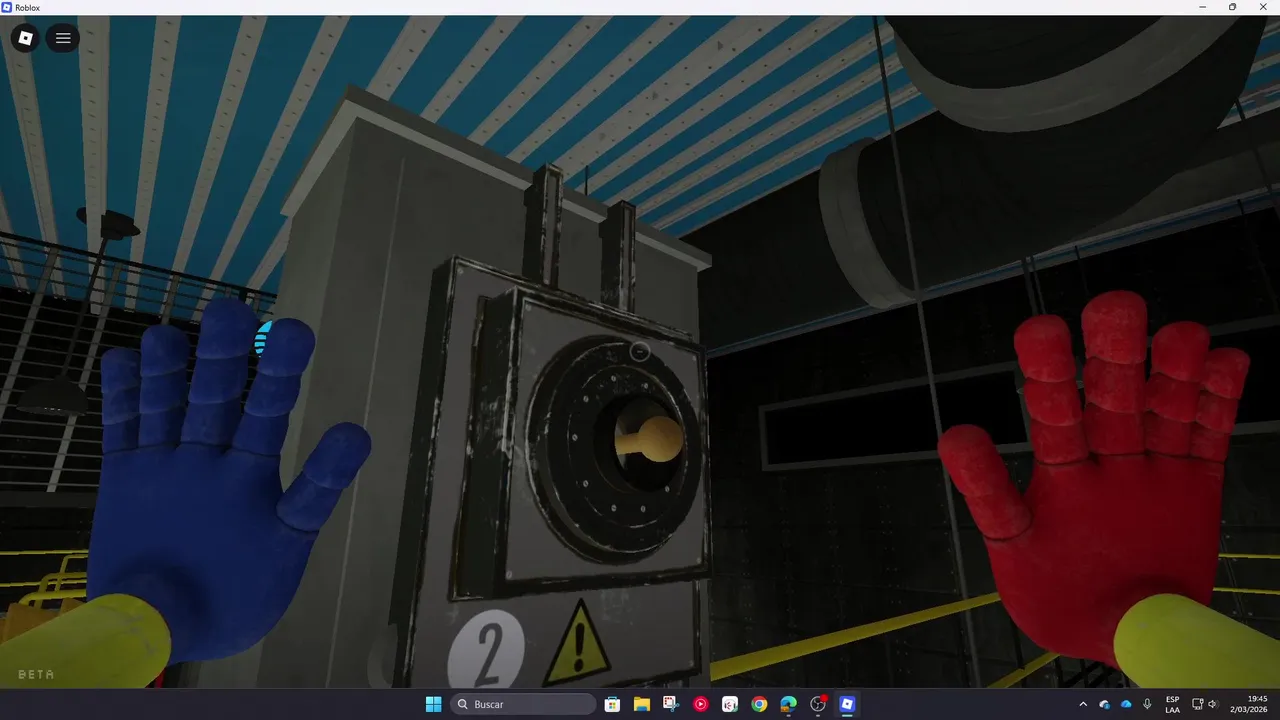Minimize the Roblox window

(x=1203, y=7)
